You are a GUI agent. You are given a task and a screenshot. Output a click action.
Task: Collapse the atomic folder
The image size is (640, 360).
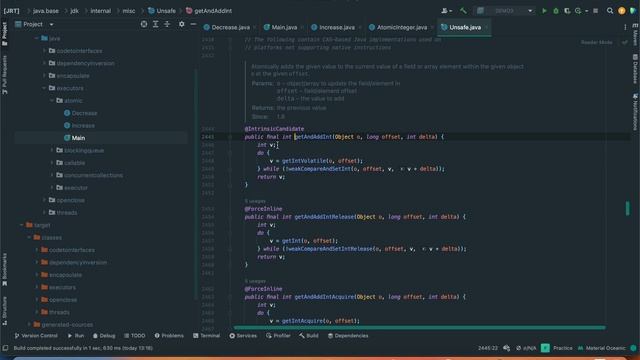click(x=52, y=100)
